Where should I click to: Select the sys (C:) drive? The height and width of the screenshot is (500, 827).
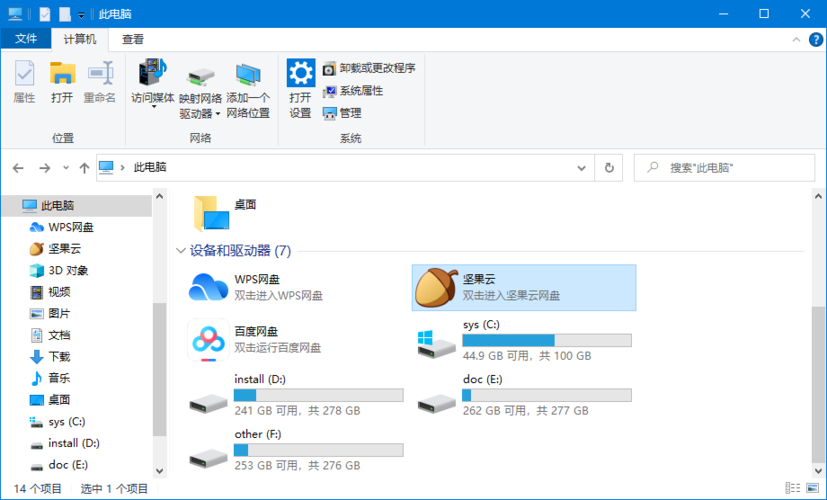[524, 340]
